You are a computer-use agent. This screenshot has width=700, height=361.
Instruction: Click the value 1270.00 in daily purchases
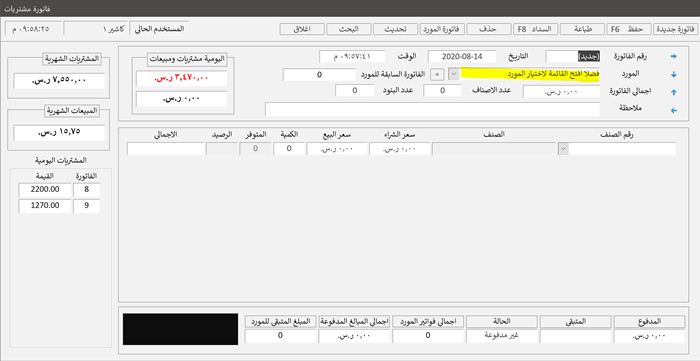pyautogui.click(x=45, y=206)
